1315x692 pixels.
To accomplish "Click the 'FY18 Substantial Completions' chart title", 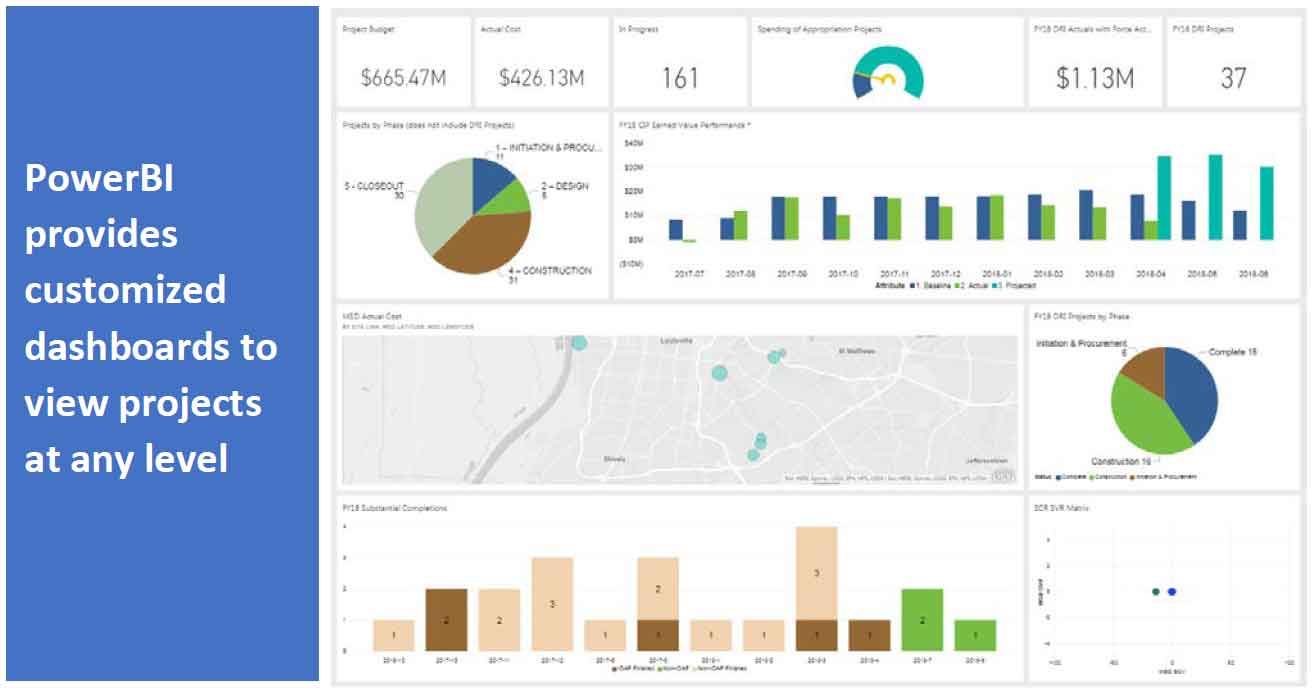I will (395, 508).
